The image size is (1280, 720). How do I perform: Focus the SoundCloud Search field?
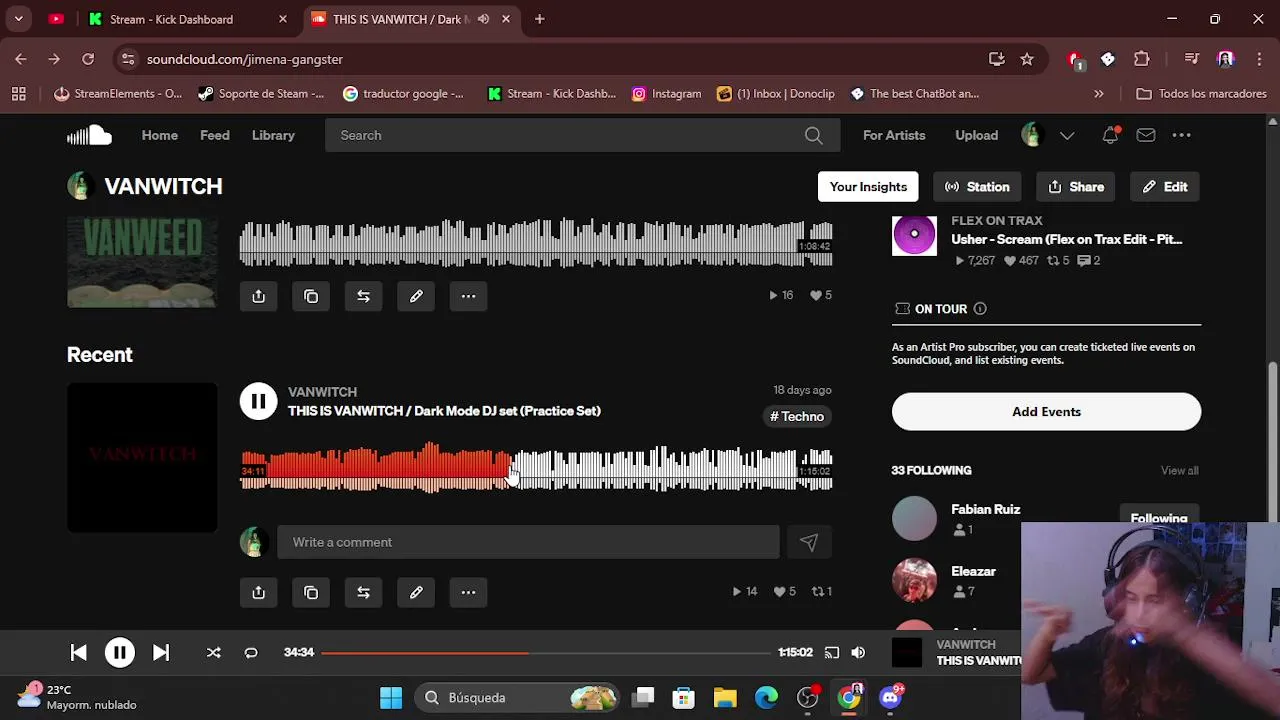582,135
